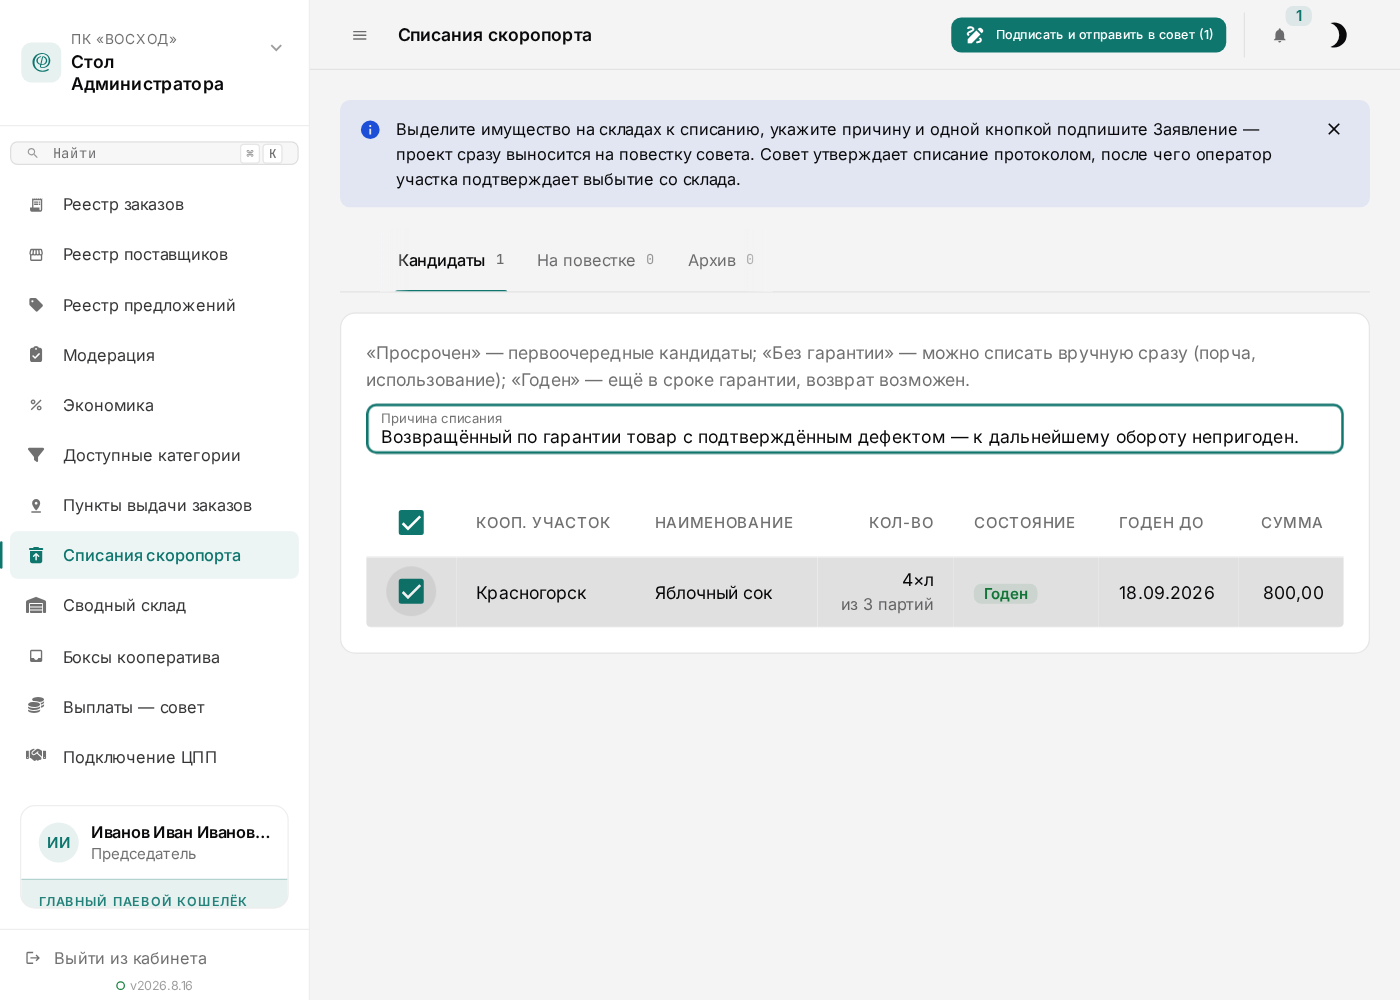Open Иванов Иван profile card
1400x1000 pixels.
154,843
